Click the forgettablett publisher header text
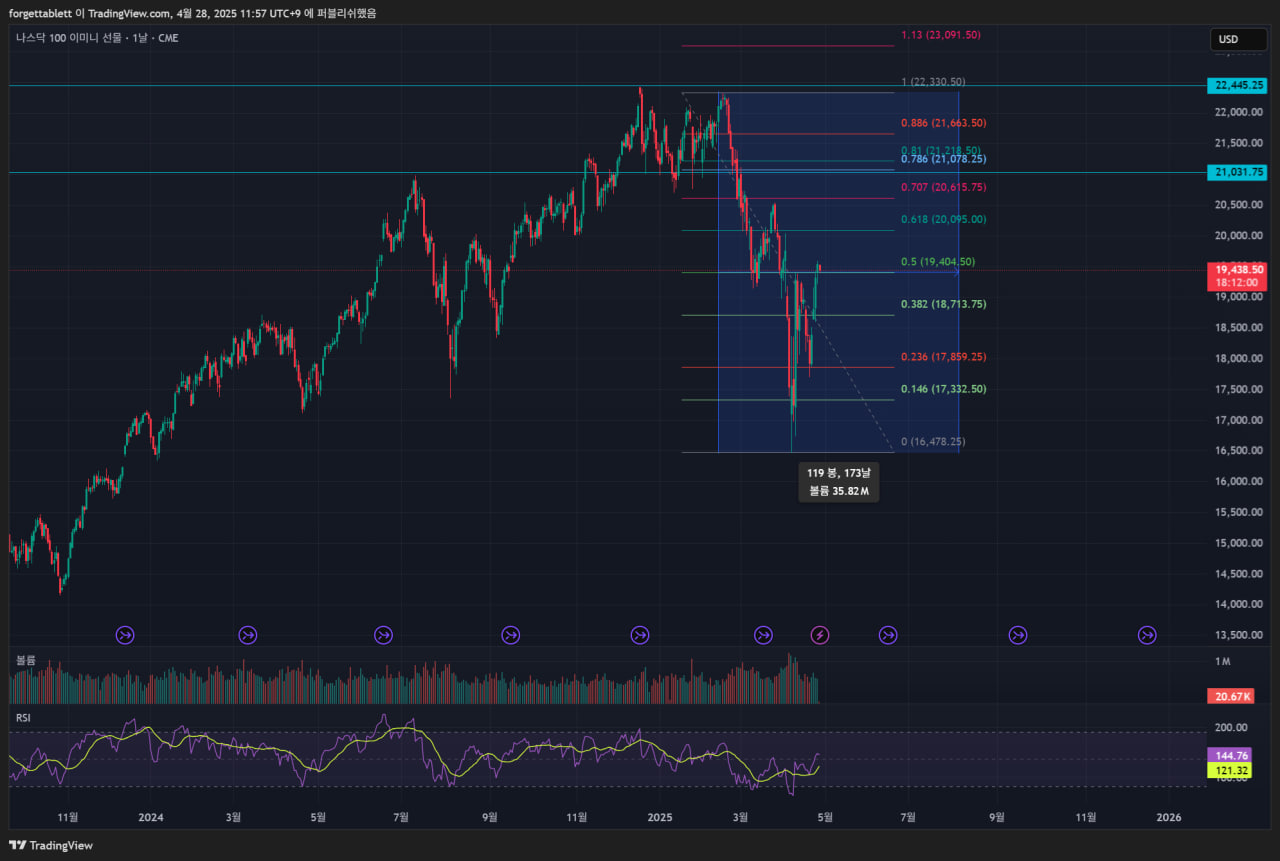The image size is (1280, 861). click(192, 13)
